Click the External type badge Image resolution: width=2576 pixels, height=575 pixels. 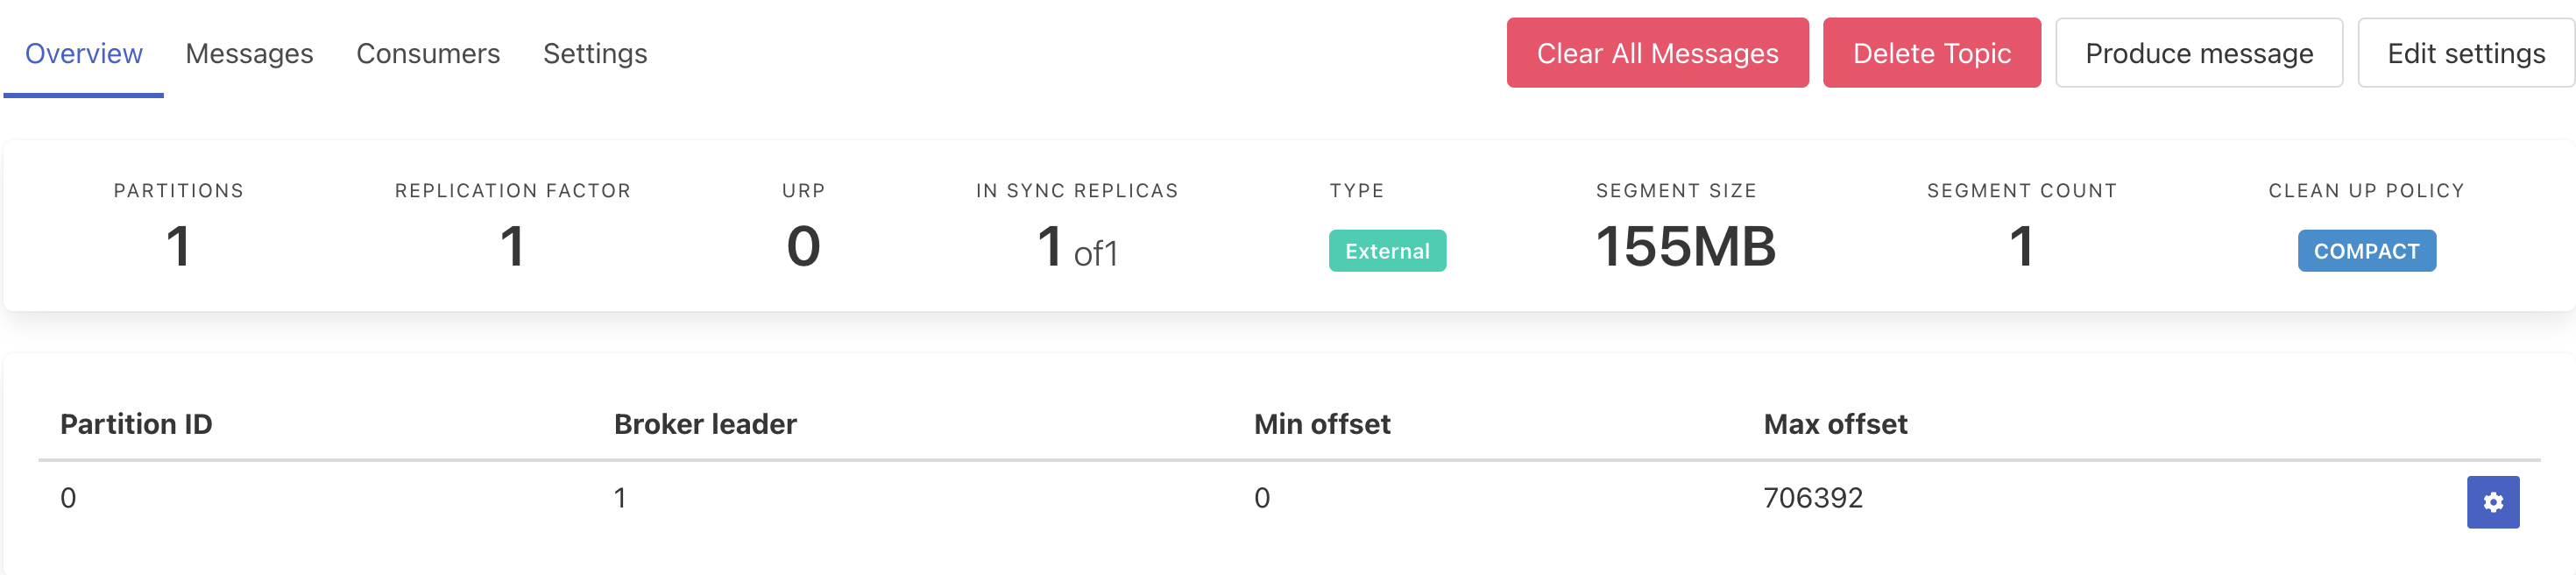[x=1387, y=251]
